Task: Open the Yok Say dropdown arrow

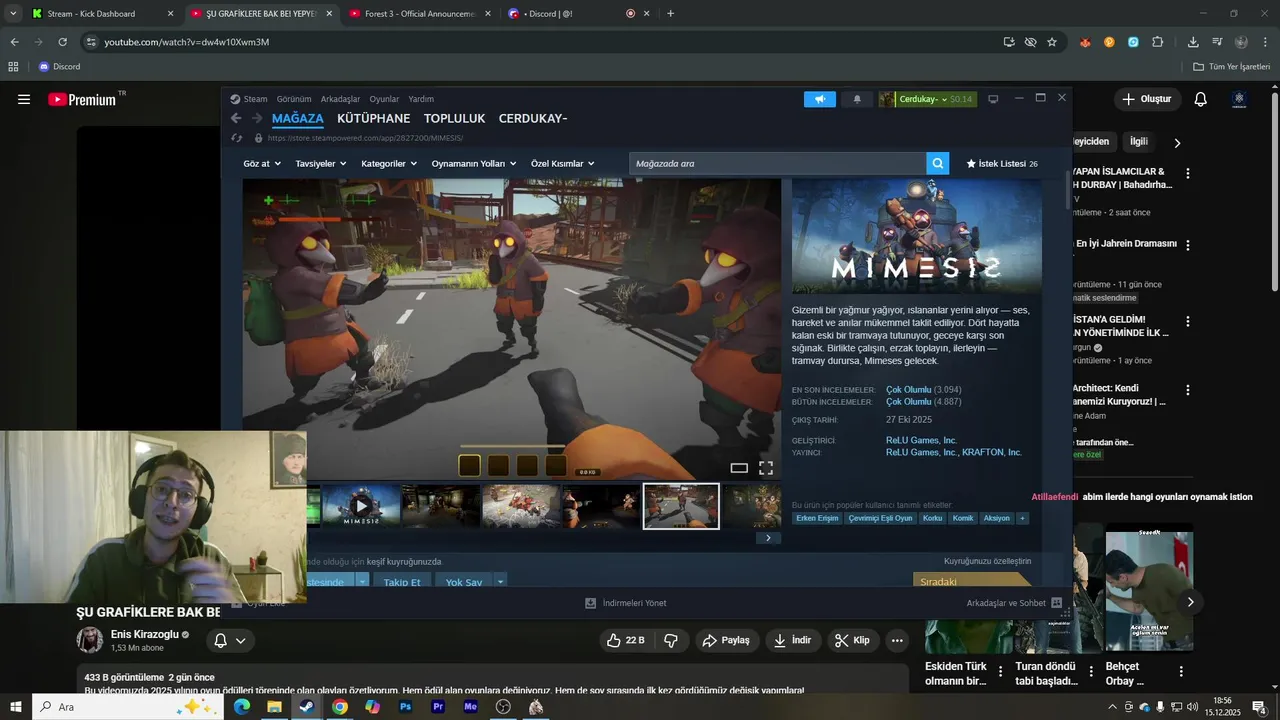Action: pos(500,581)
